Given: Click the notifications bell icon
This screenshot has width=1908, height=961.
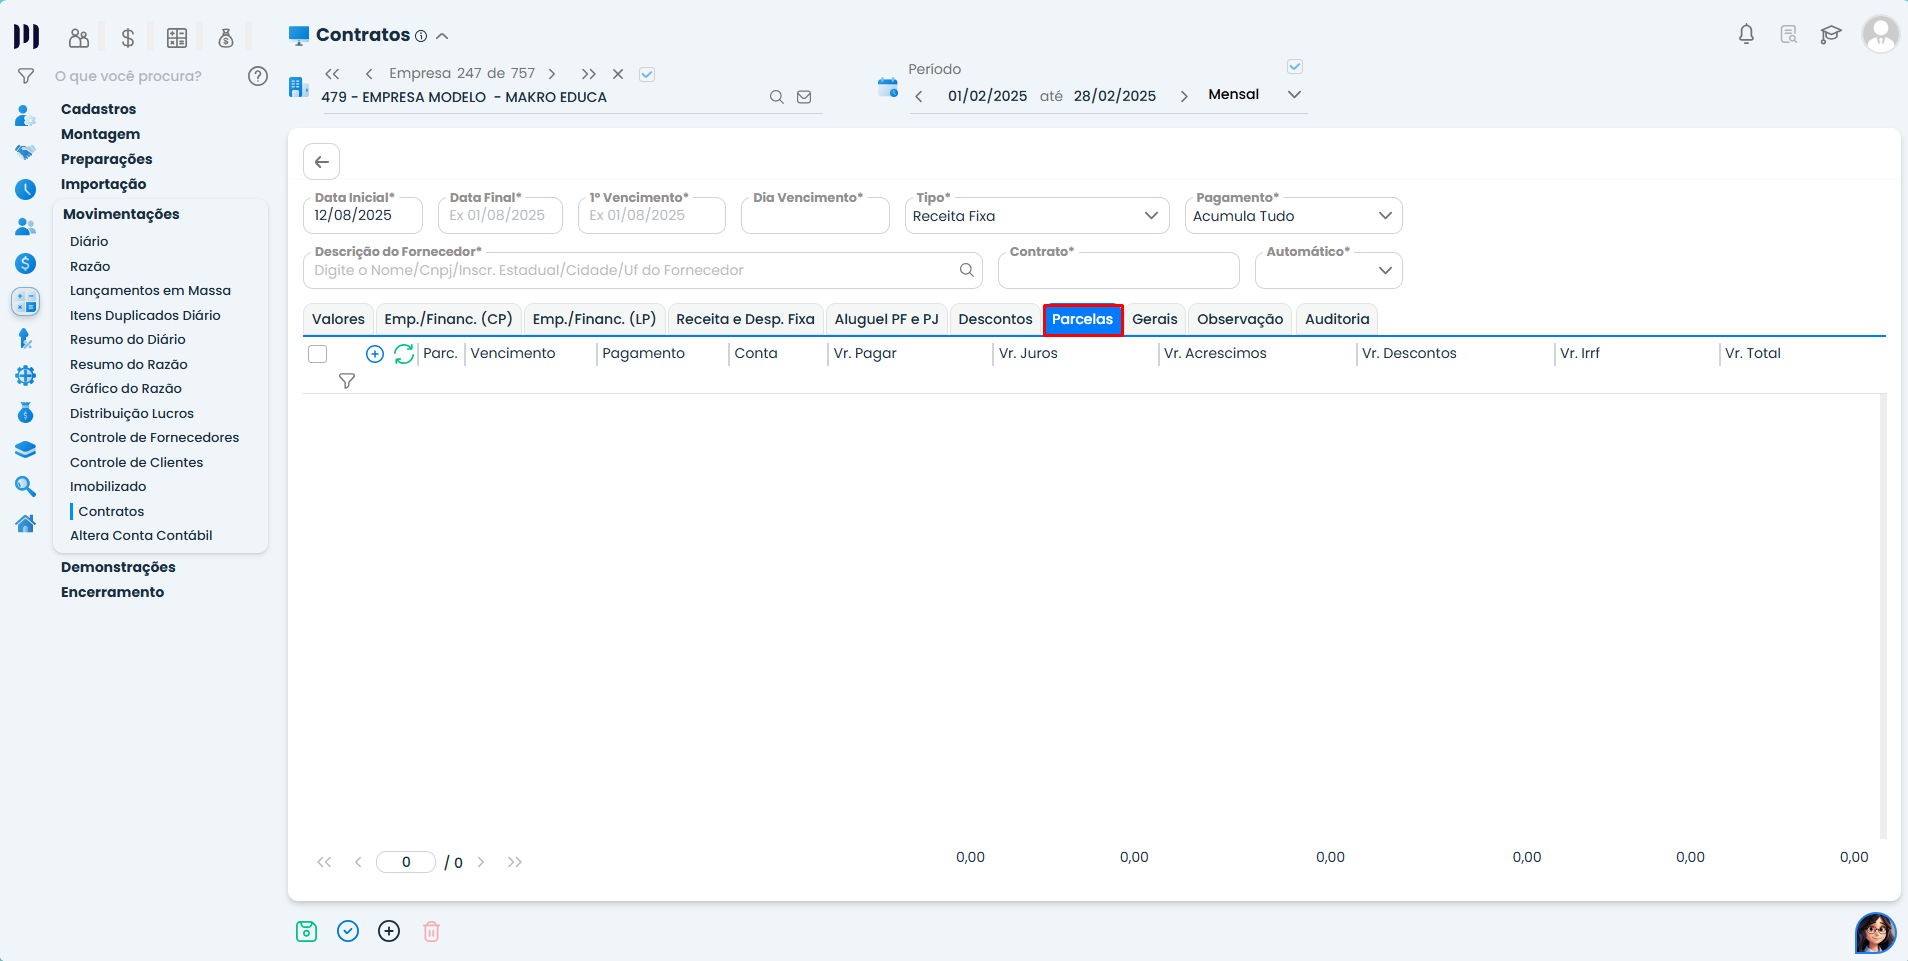Looking at the screenshot, I should point(1746,35).
